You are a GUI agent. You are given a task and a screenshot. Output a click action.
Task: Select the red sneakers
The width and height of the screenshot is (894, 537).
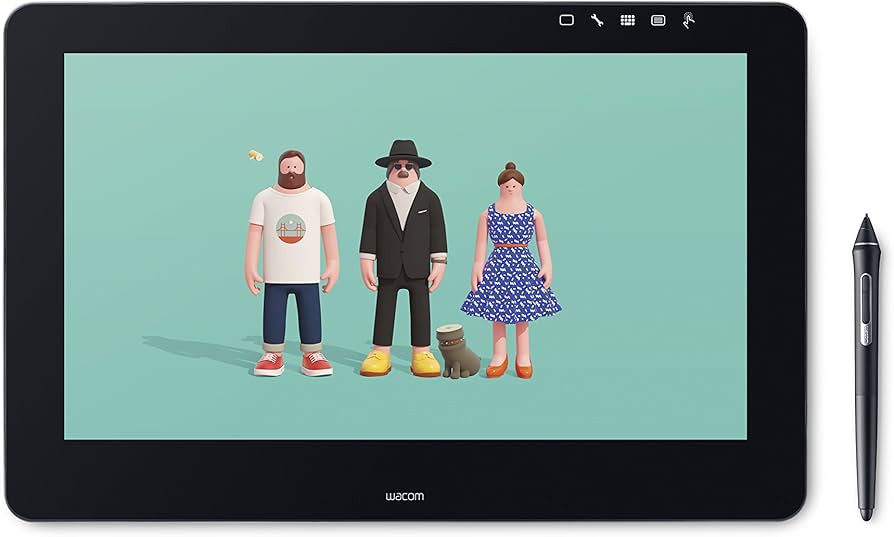click(292, 364)
